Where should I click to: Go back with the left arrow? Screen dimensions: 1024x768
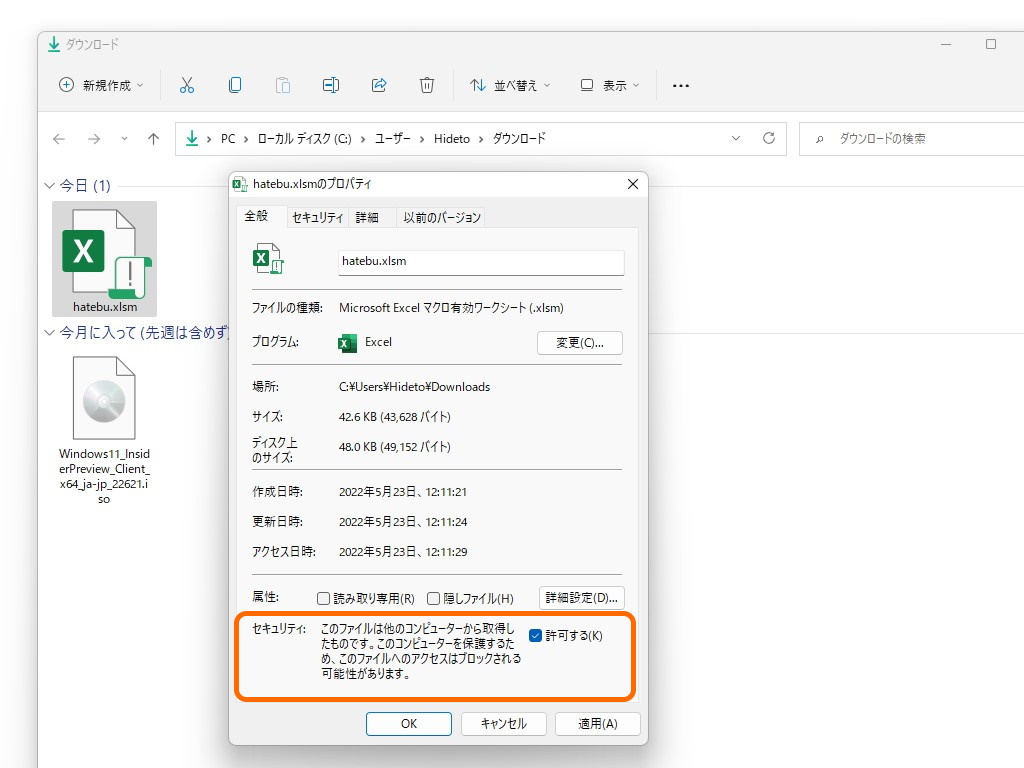[59, 138]
